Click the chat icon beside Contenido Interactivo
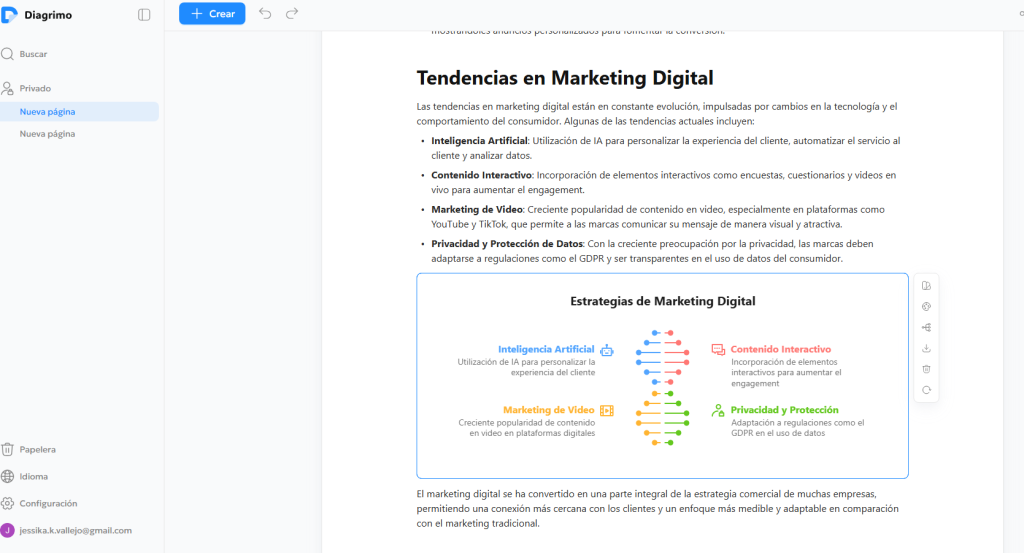Viewport: 1024px width, 553px height. point(718,350)
